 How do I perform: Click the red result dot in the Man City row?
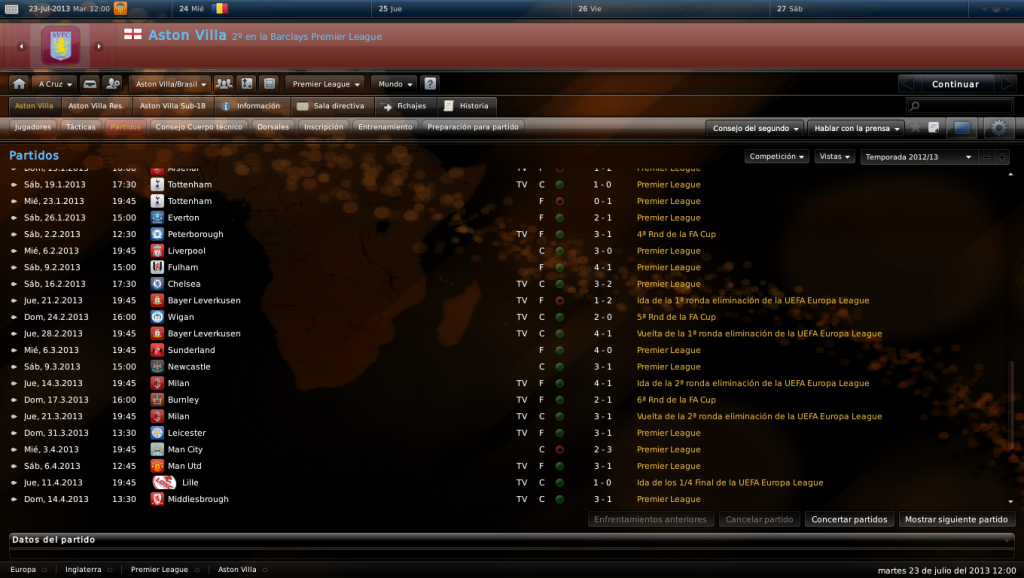(560, 450)
